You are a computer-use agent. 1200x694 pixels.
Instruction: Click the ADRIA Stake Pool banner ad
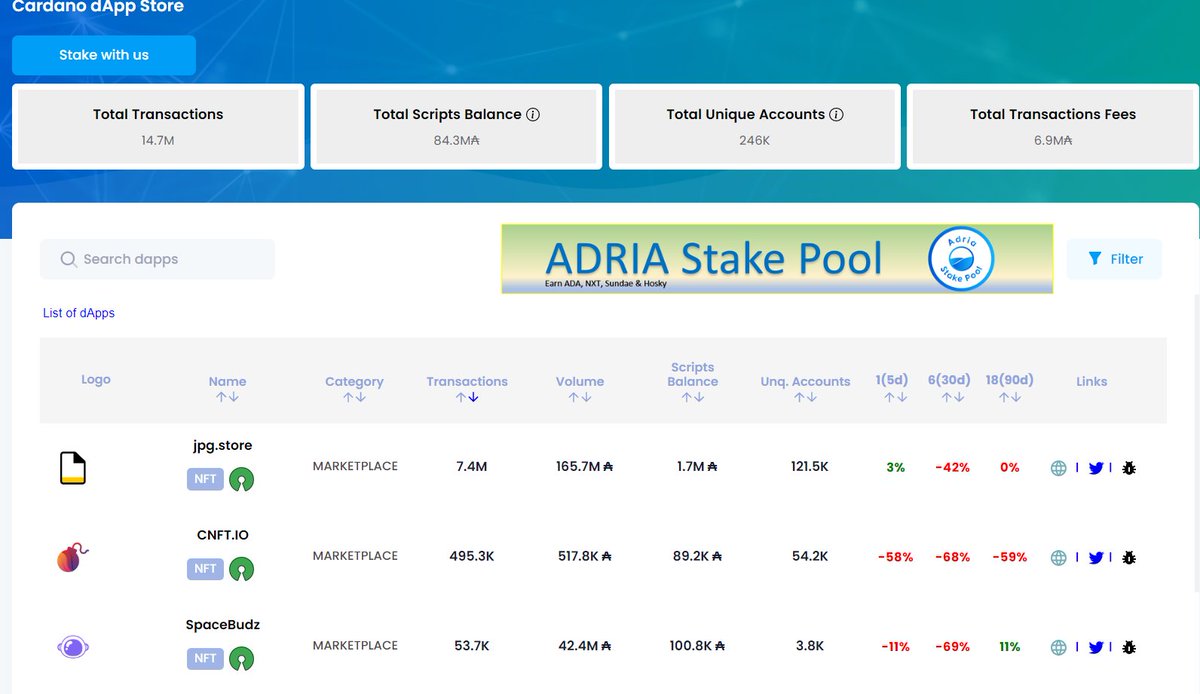point(777,259)
